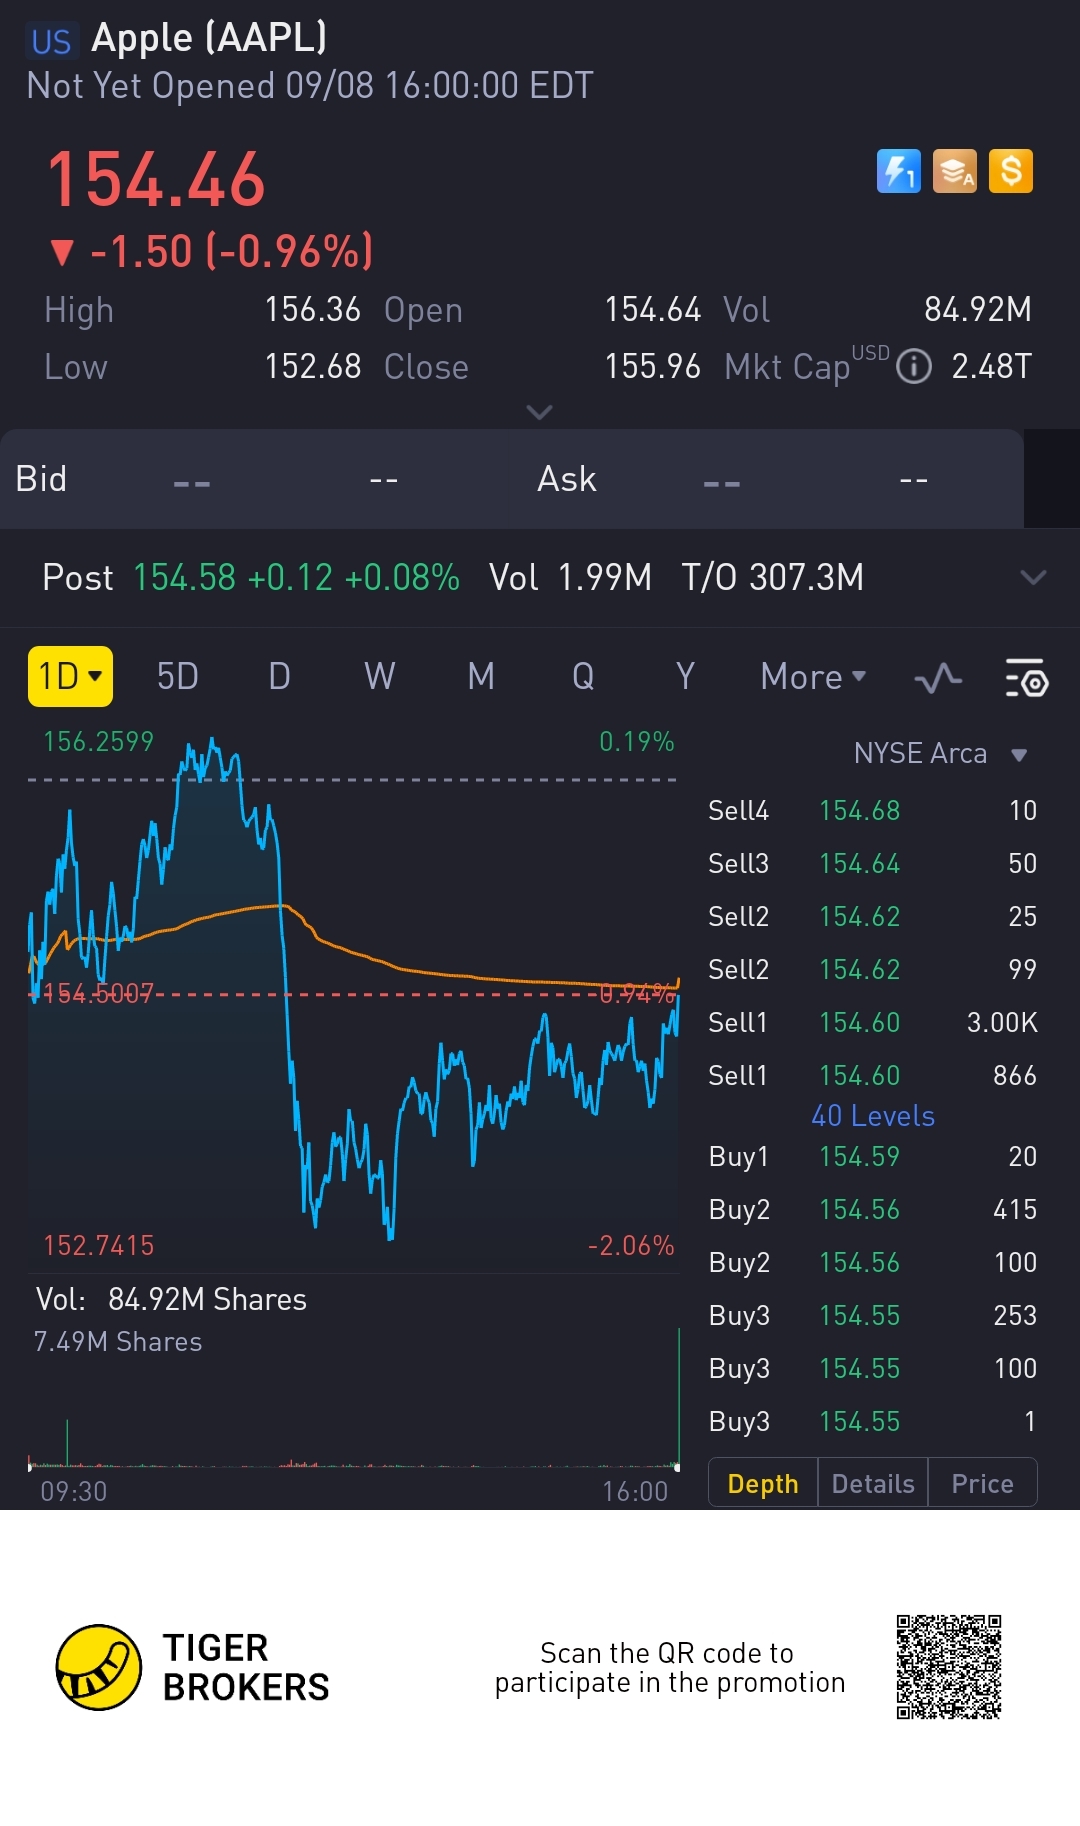Tap the 16:00 time axis label
Image resolution: width=1080 pixels, height=1826 pixels.
pyautogui.click(x=635, y=1492)
